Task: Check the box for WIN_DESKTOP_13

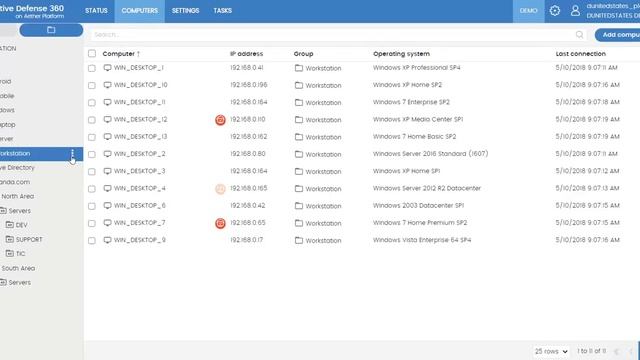Action: (x=92, y=137)
